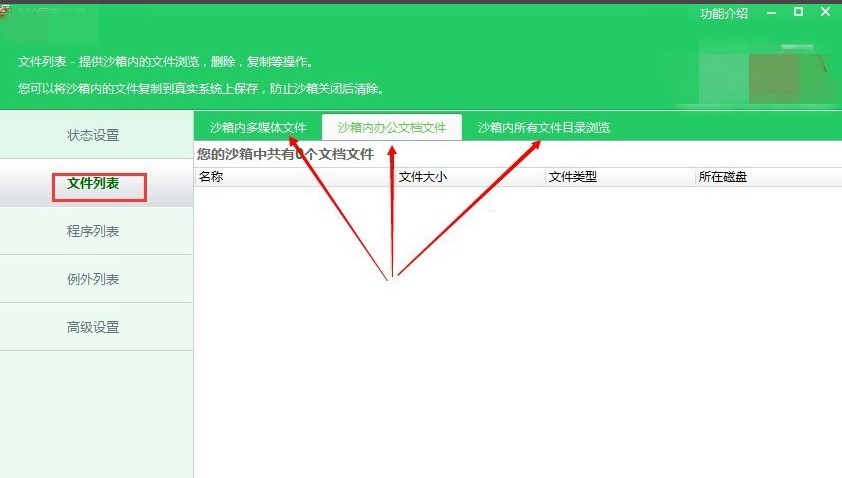Viewport: 842px width, 478px height.
Task: Switch to 沙箱内多媒体文件 tab
Action: pyautogui.click(x=258, y=127)
